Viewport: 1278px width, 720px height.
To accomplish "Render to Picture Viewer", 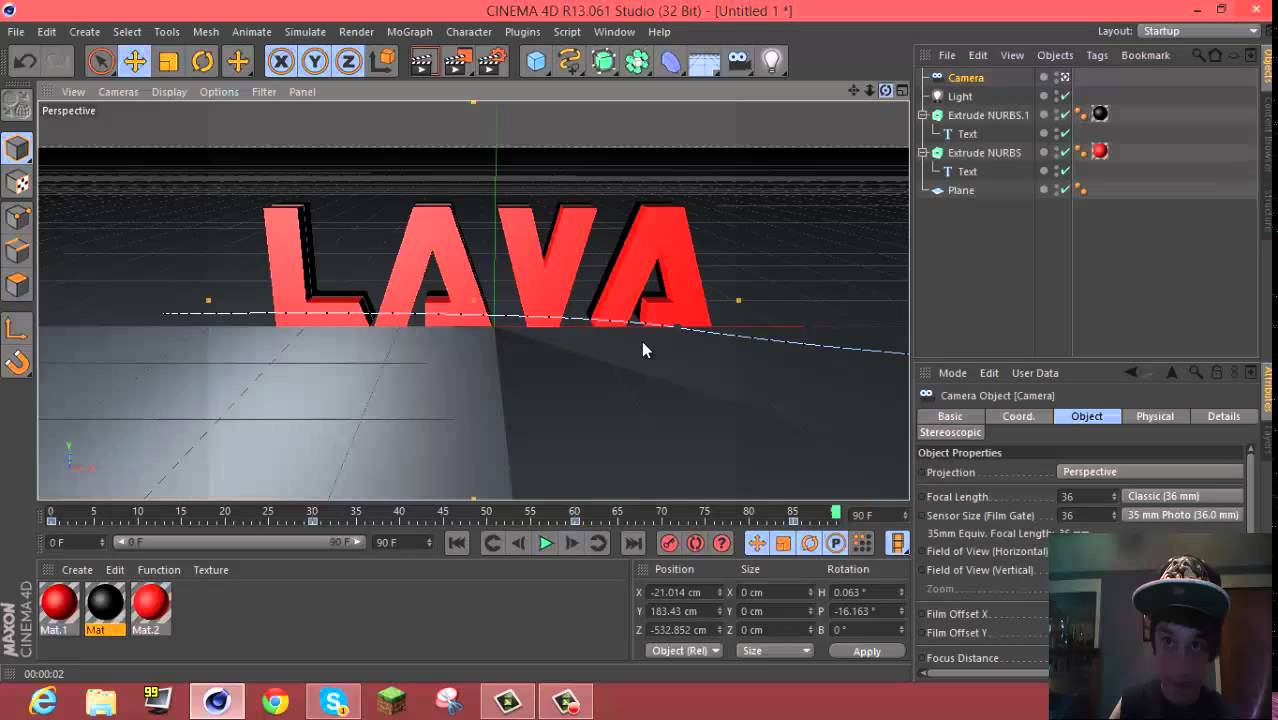I will [x=457, y=62].
